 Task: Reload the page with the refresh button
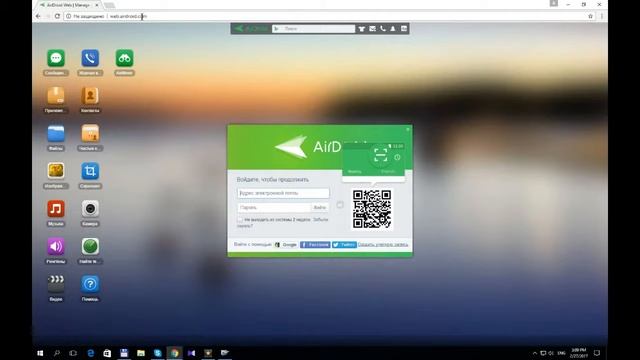57,16
